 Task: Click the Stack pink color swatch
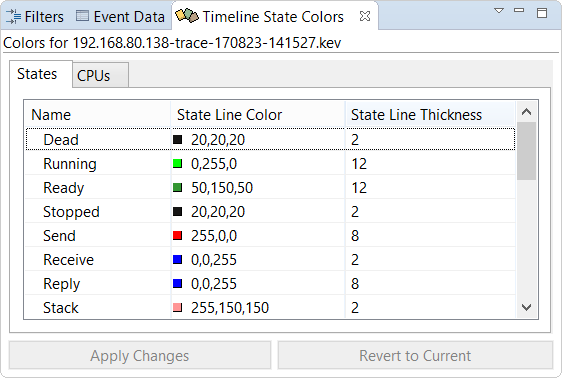[x=177, y=308]
